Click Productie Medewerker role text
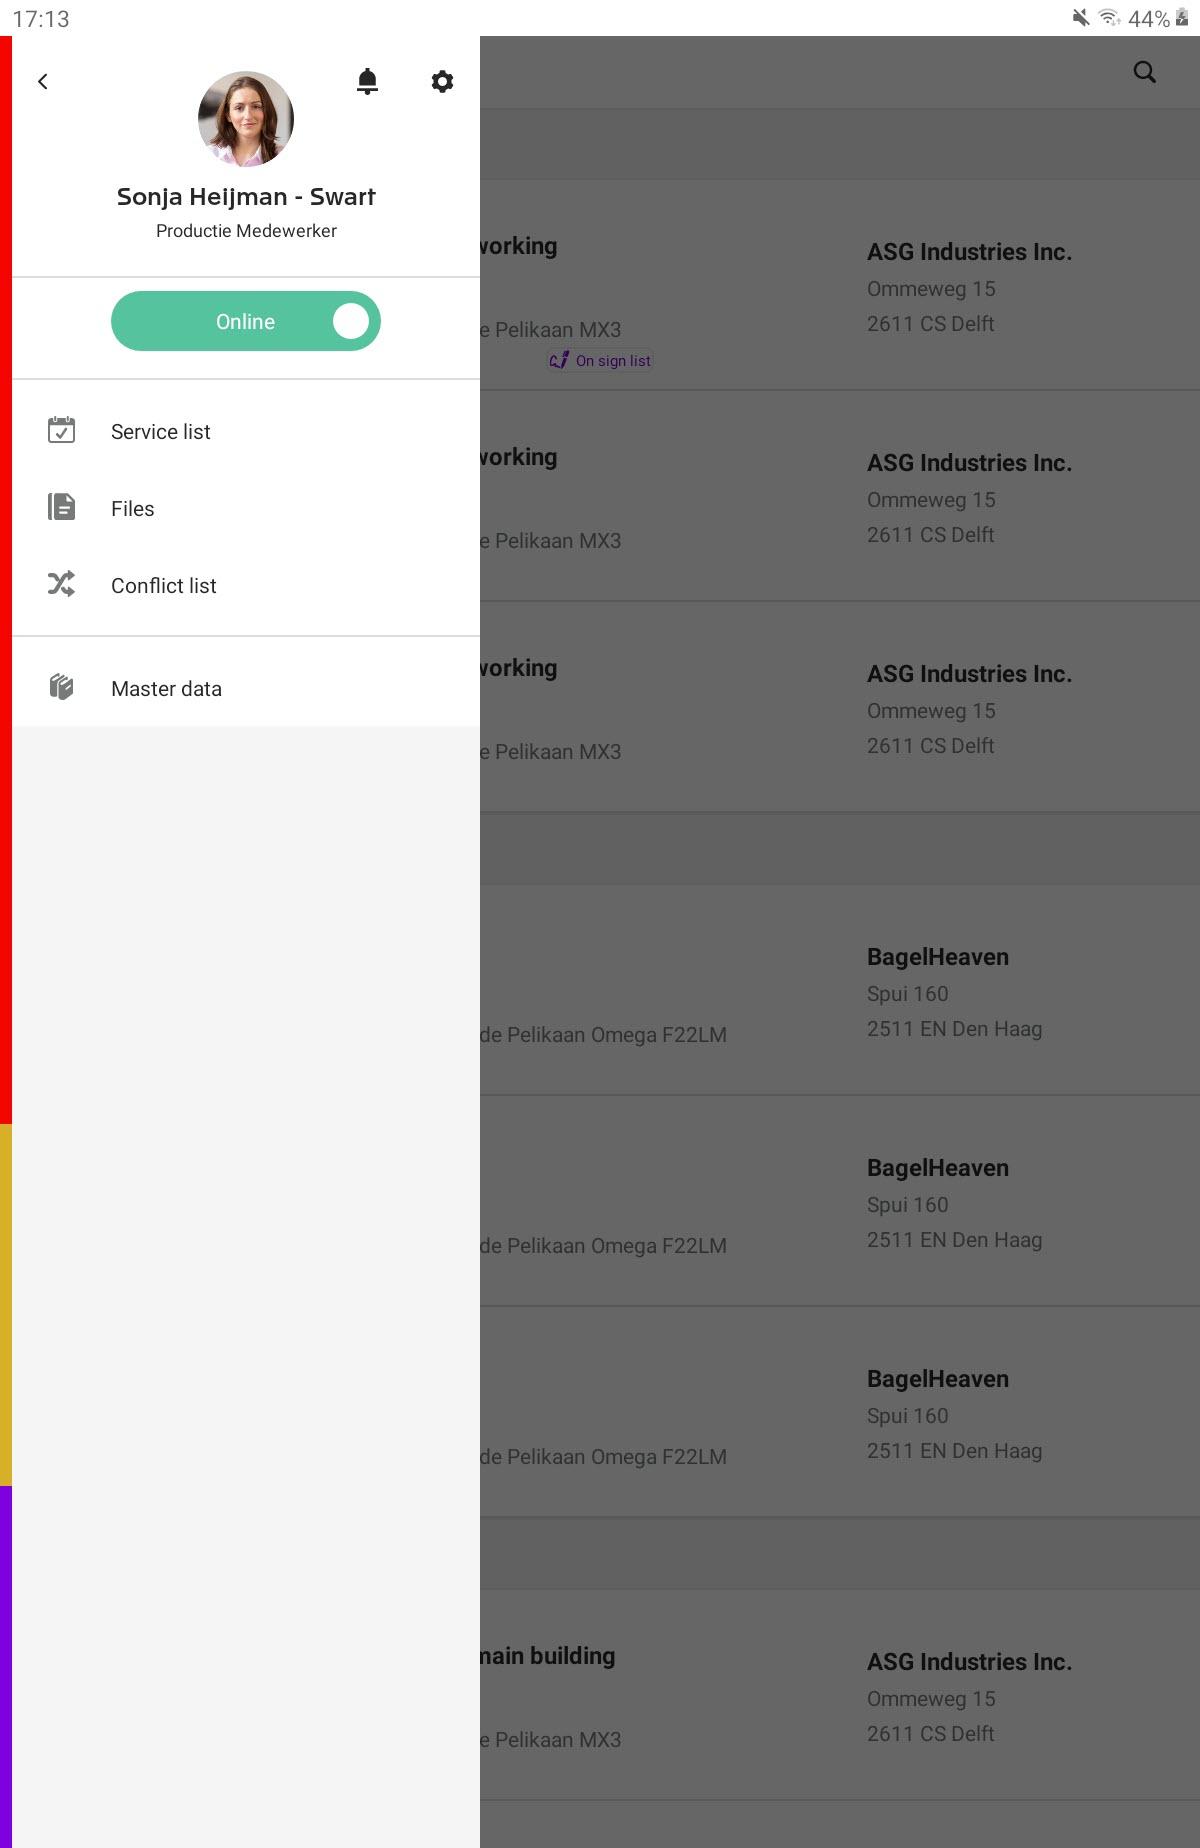 point(246,231)
